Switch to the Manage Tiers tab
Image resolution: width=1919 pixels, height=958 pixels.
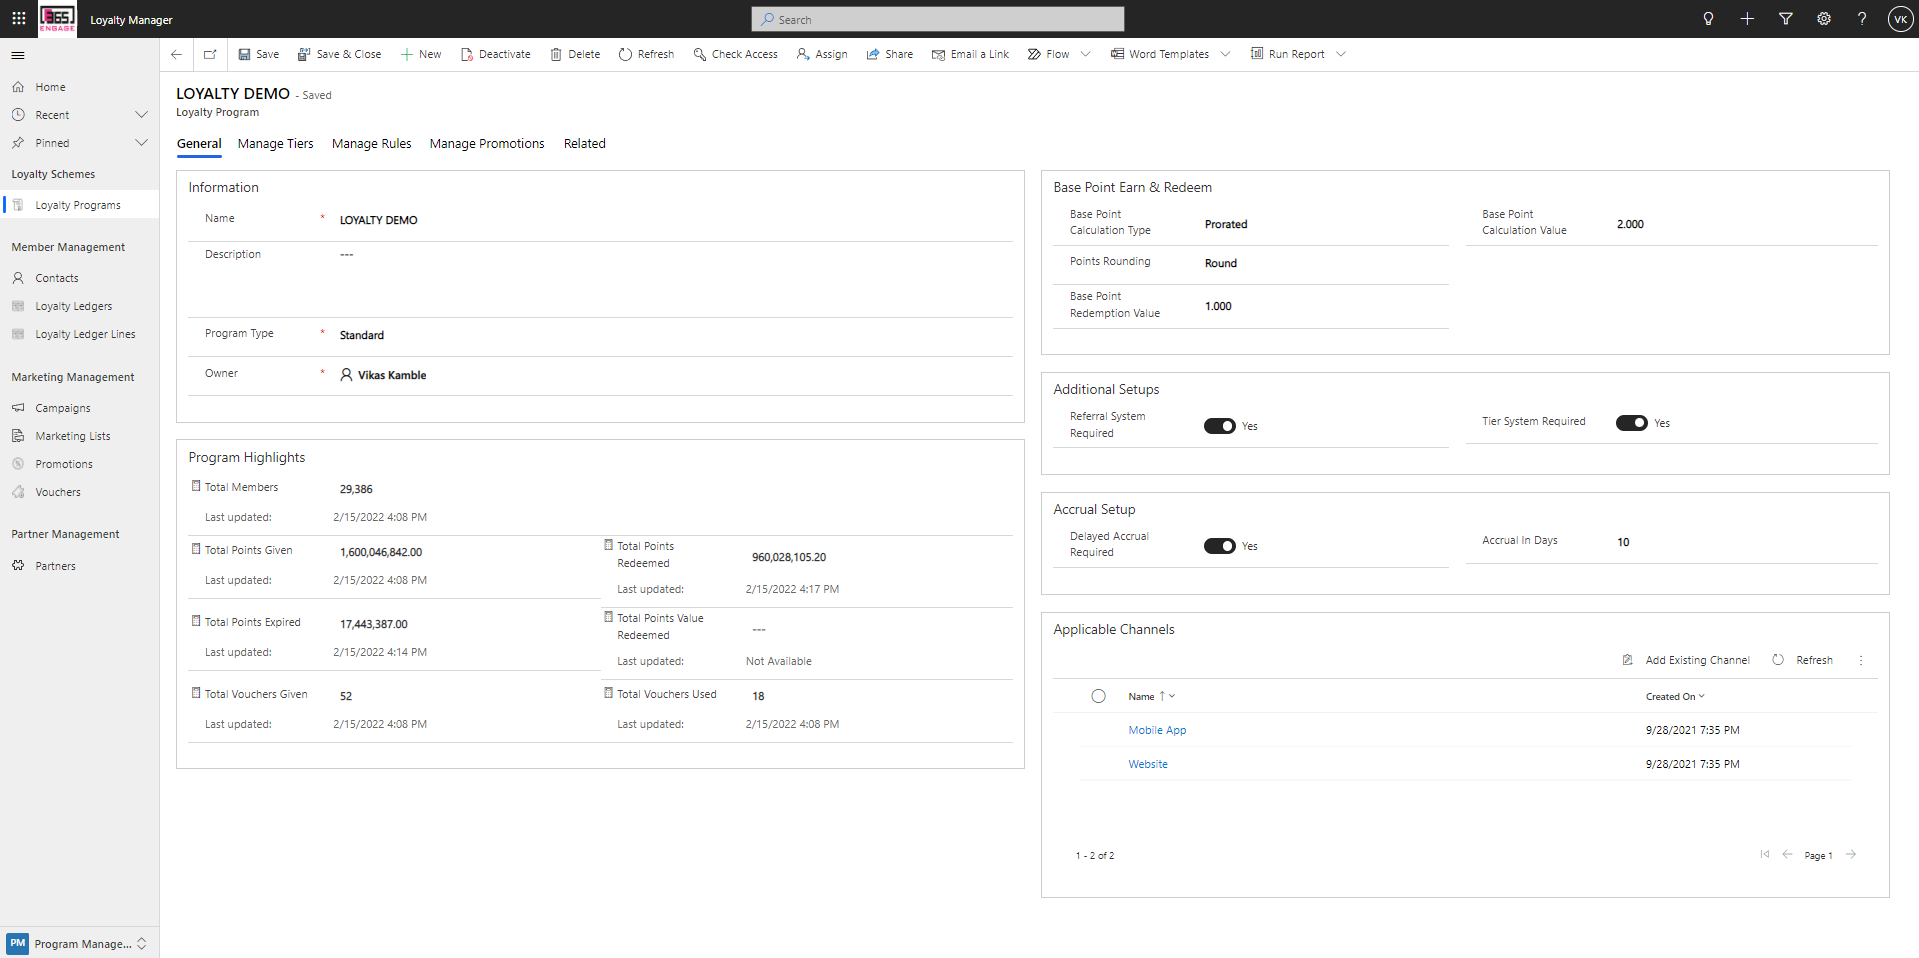[275, 143]
